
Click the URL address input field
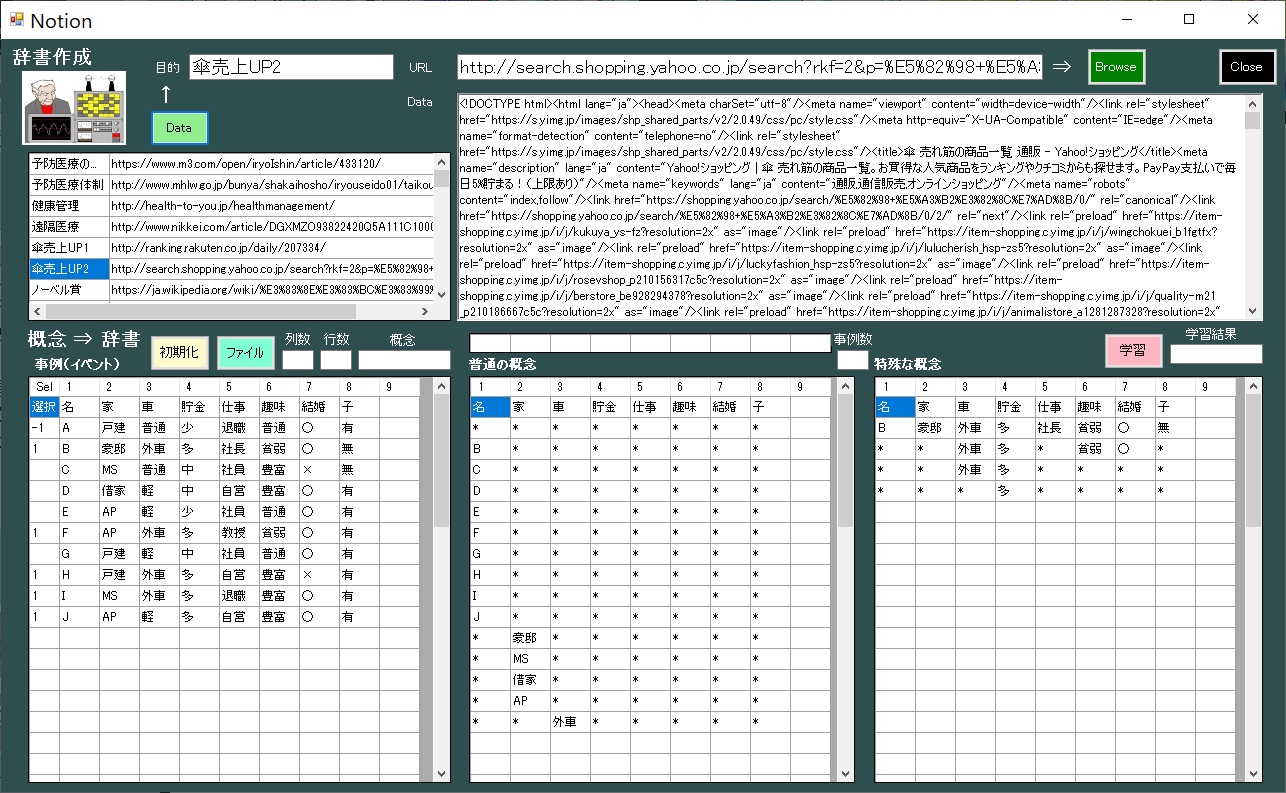pyautogui.click(x=749, y=67)
